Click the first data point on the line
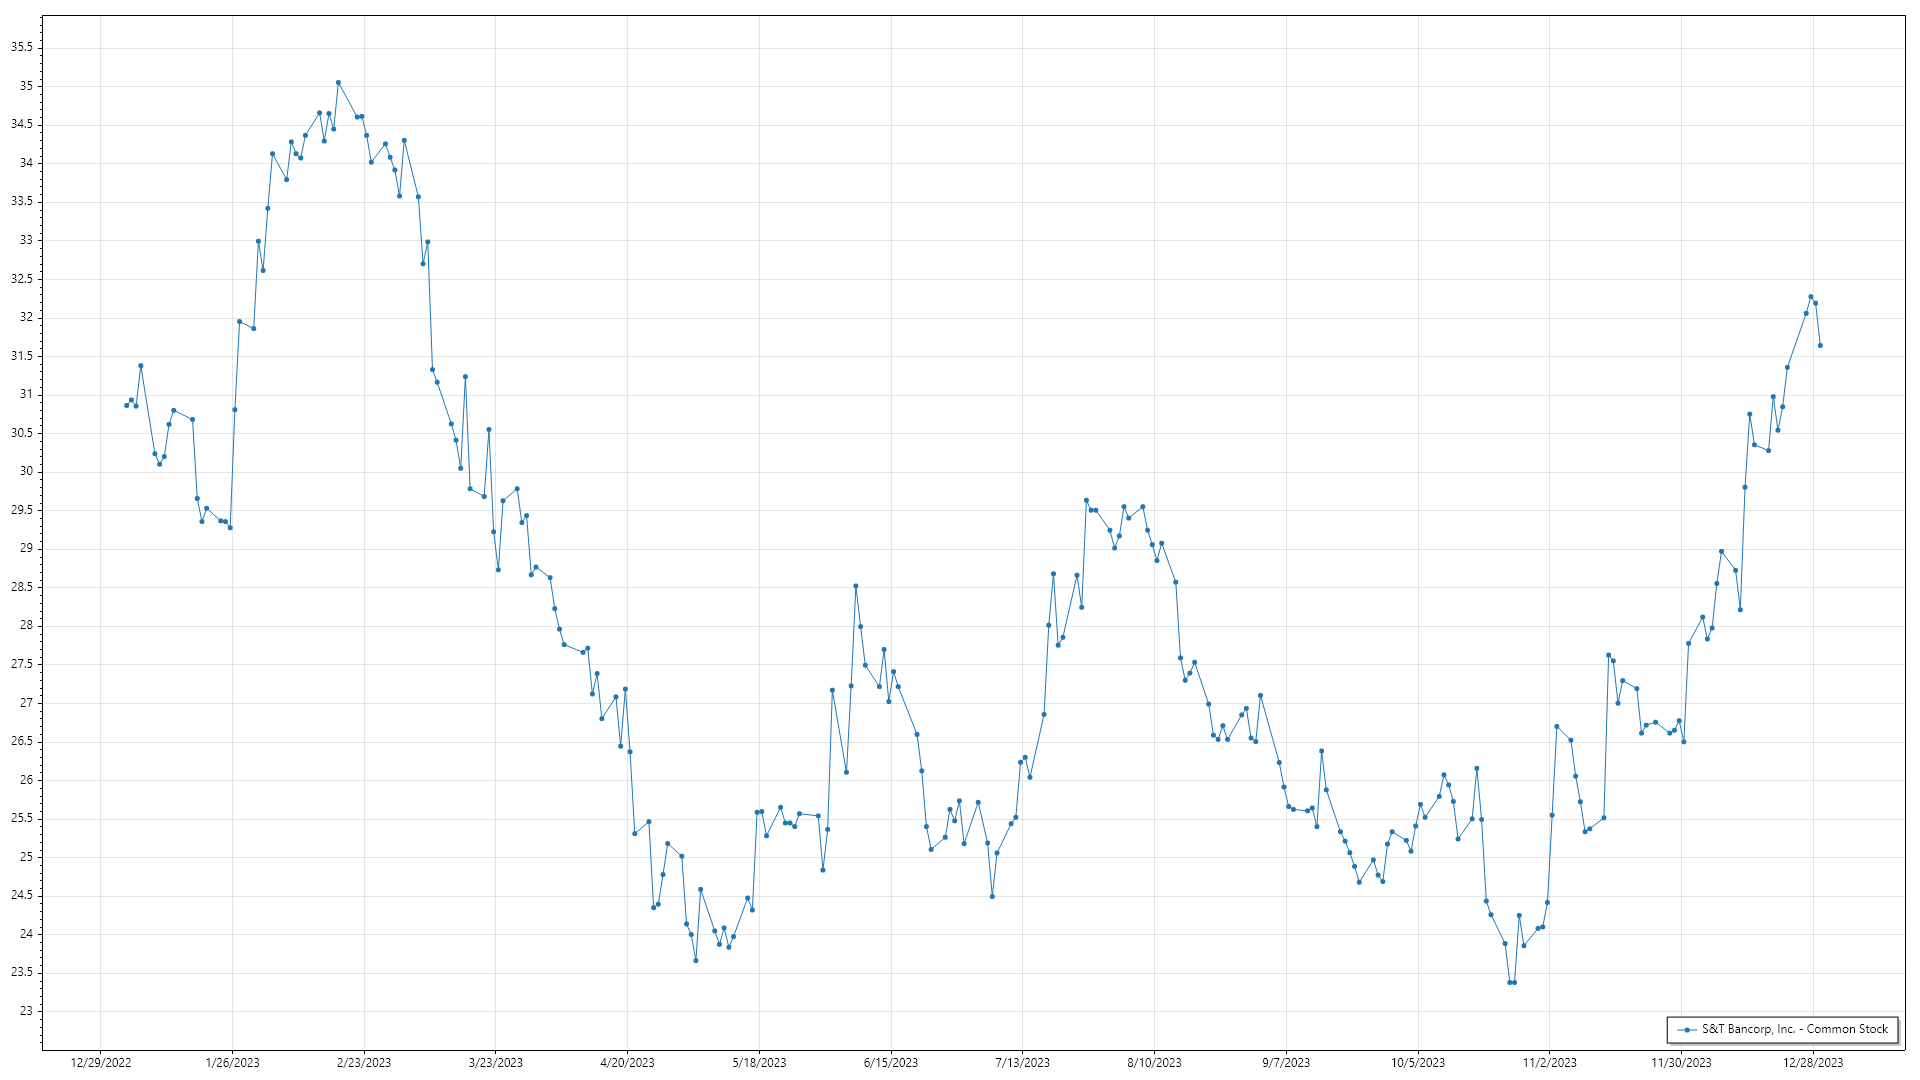Viewport: 1920px width, 1080px height. [x=126, y=405]
